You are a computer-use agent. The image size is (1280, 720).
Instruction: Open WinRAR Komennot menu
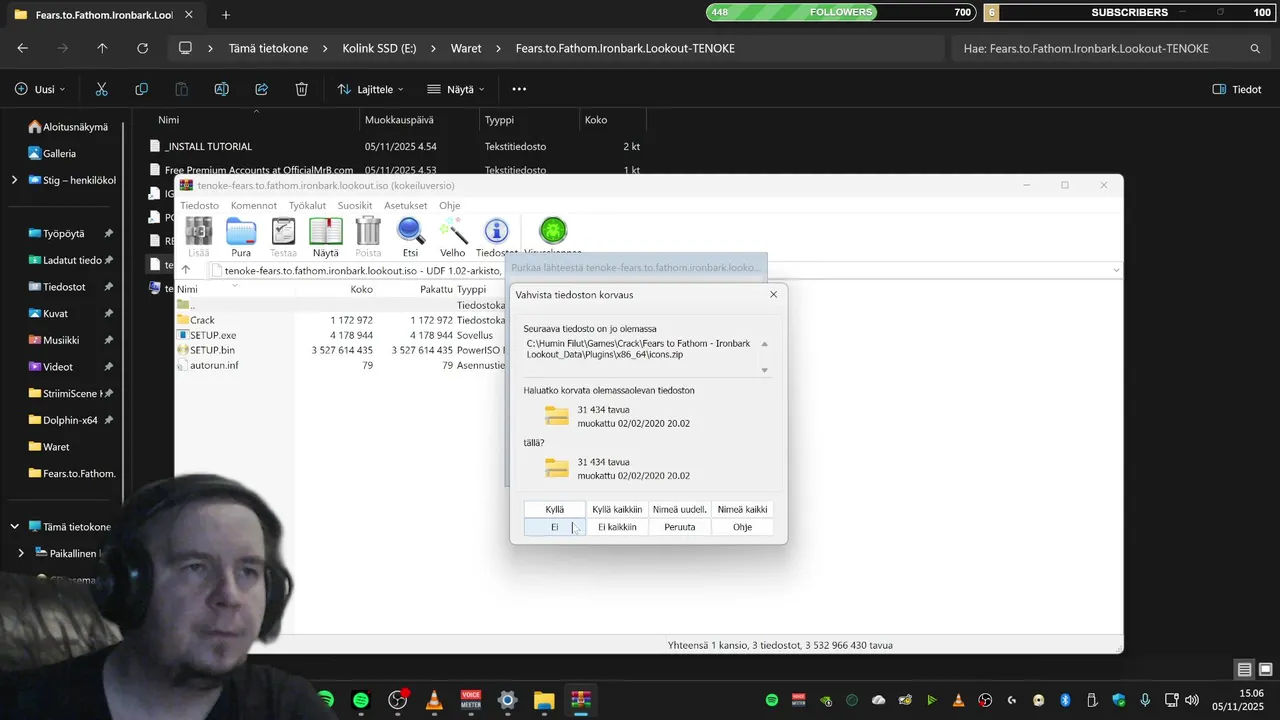click(254, 205)
